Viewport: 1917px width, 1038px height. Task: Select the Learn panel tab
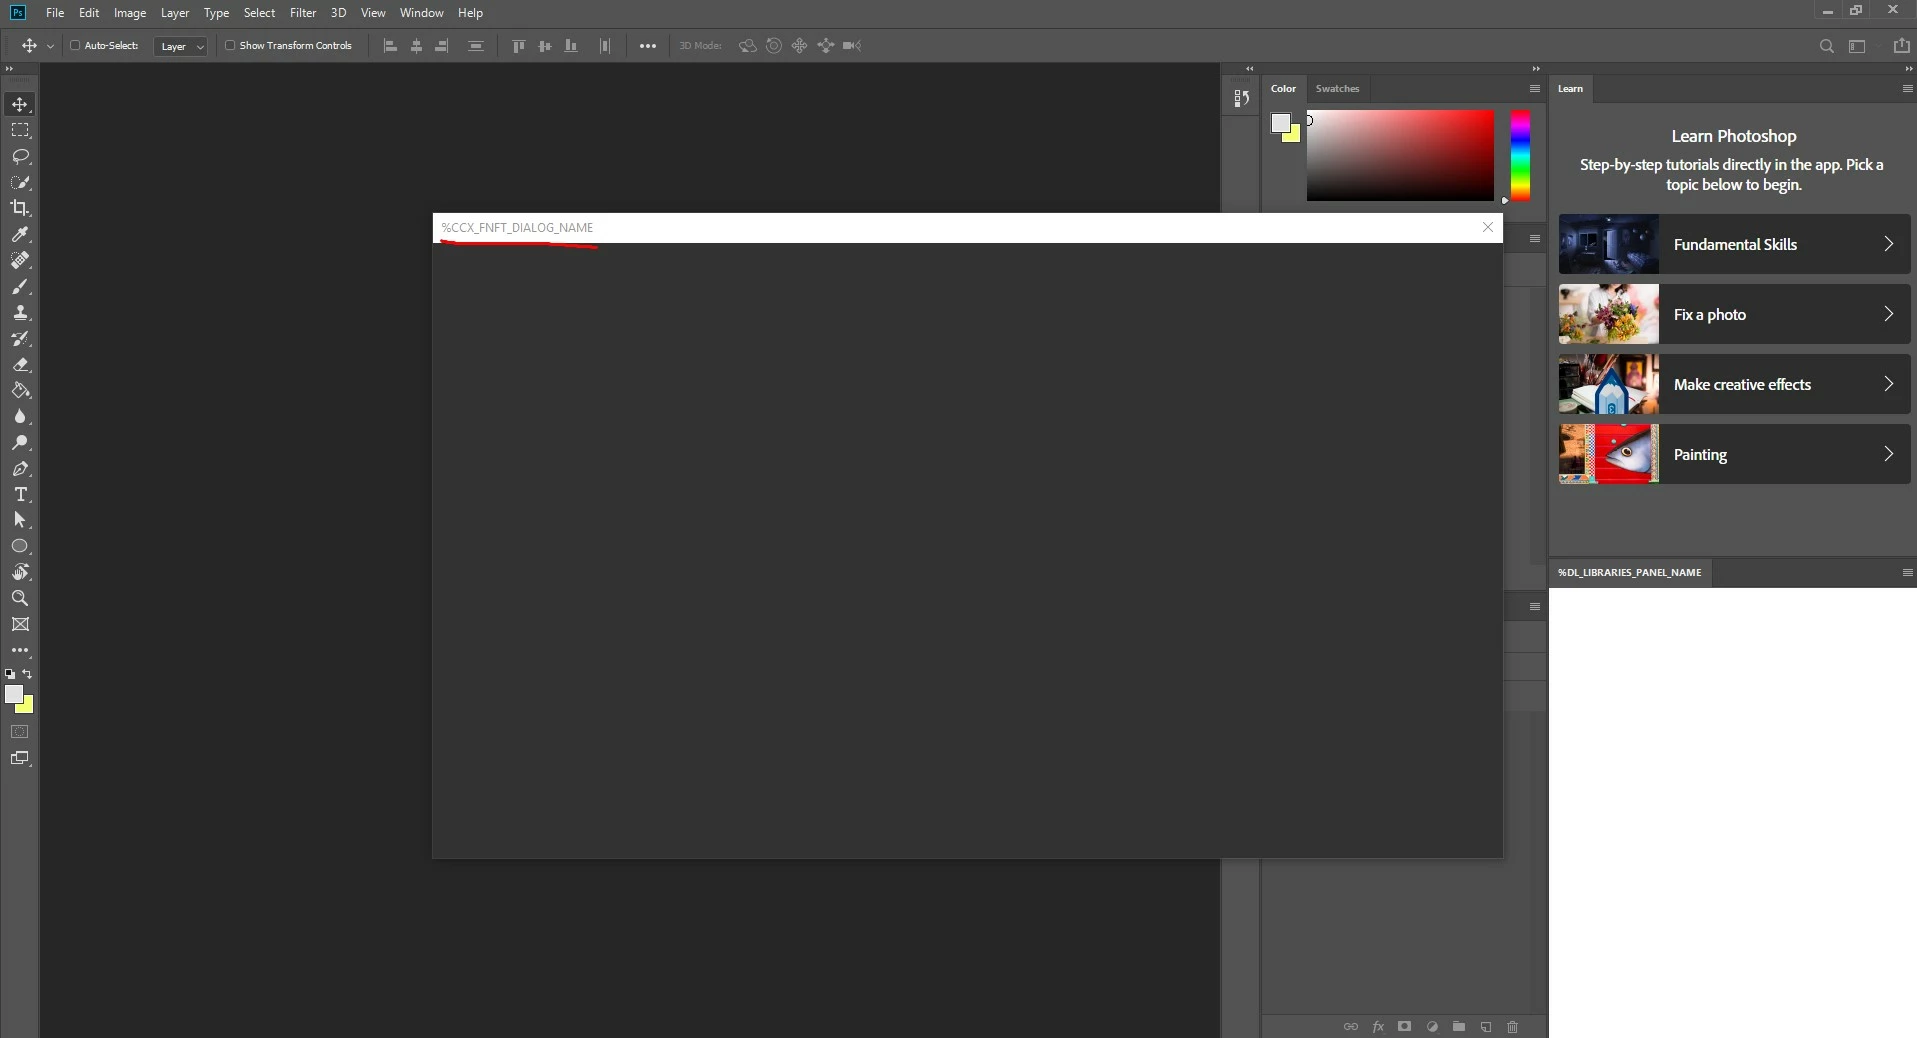pyautogui.click(x=1570, y=89)
